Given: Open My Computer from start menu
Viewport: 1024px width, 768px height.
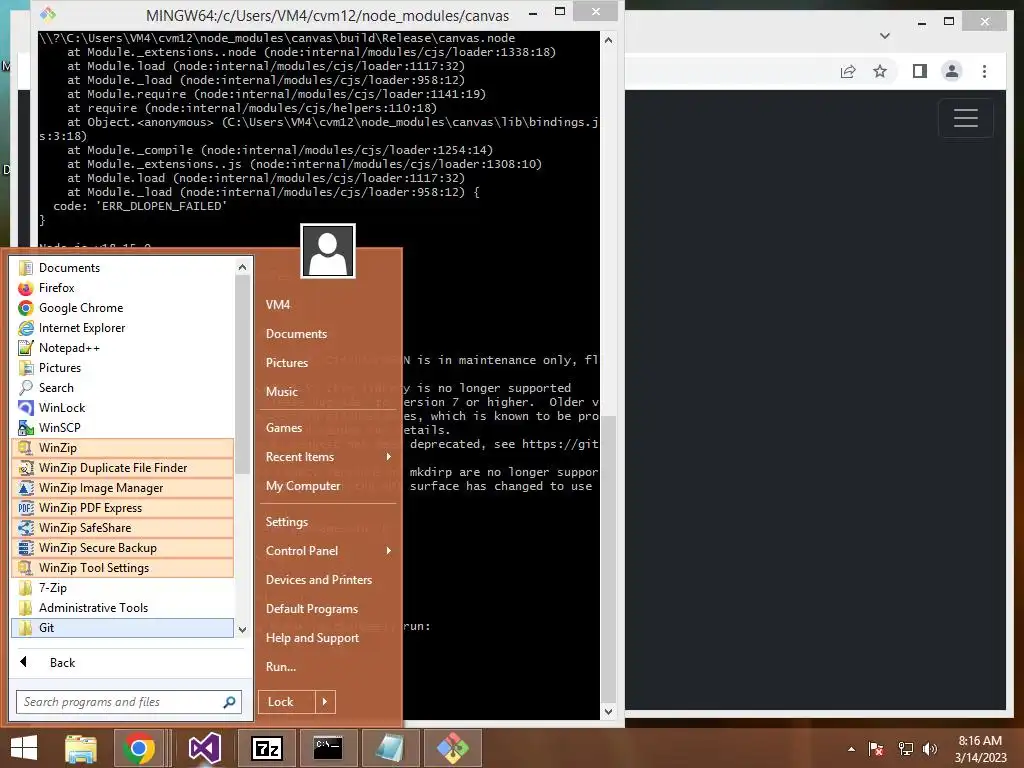Looking at the screenshot, I should (x=303, y=486).
